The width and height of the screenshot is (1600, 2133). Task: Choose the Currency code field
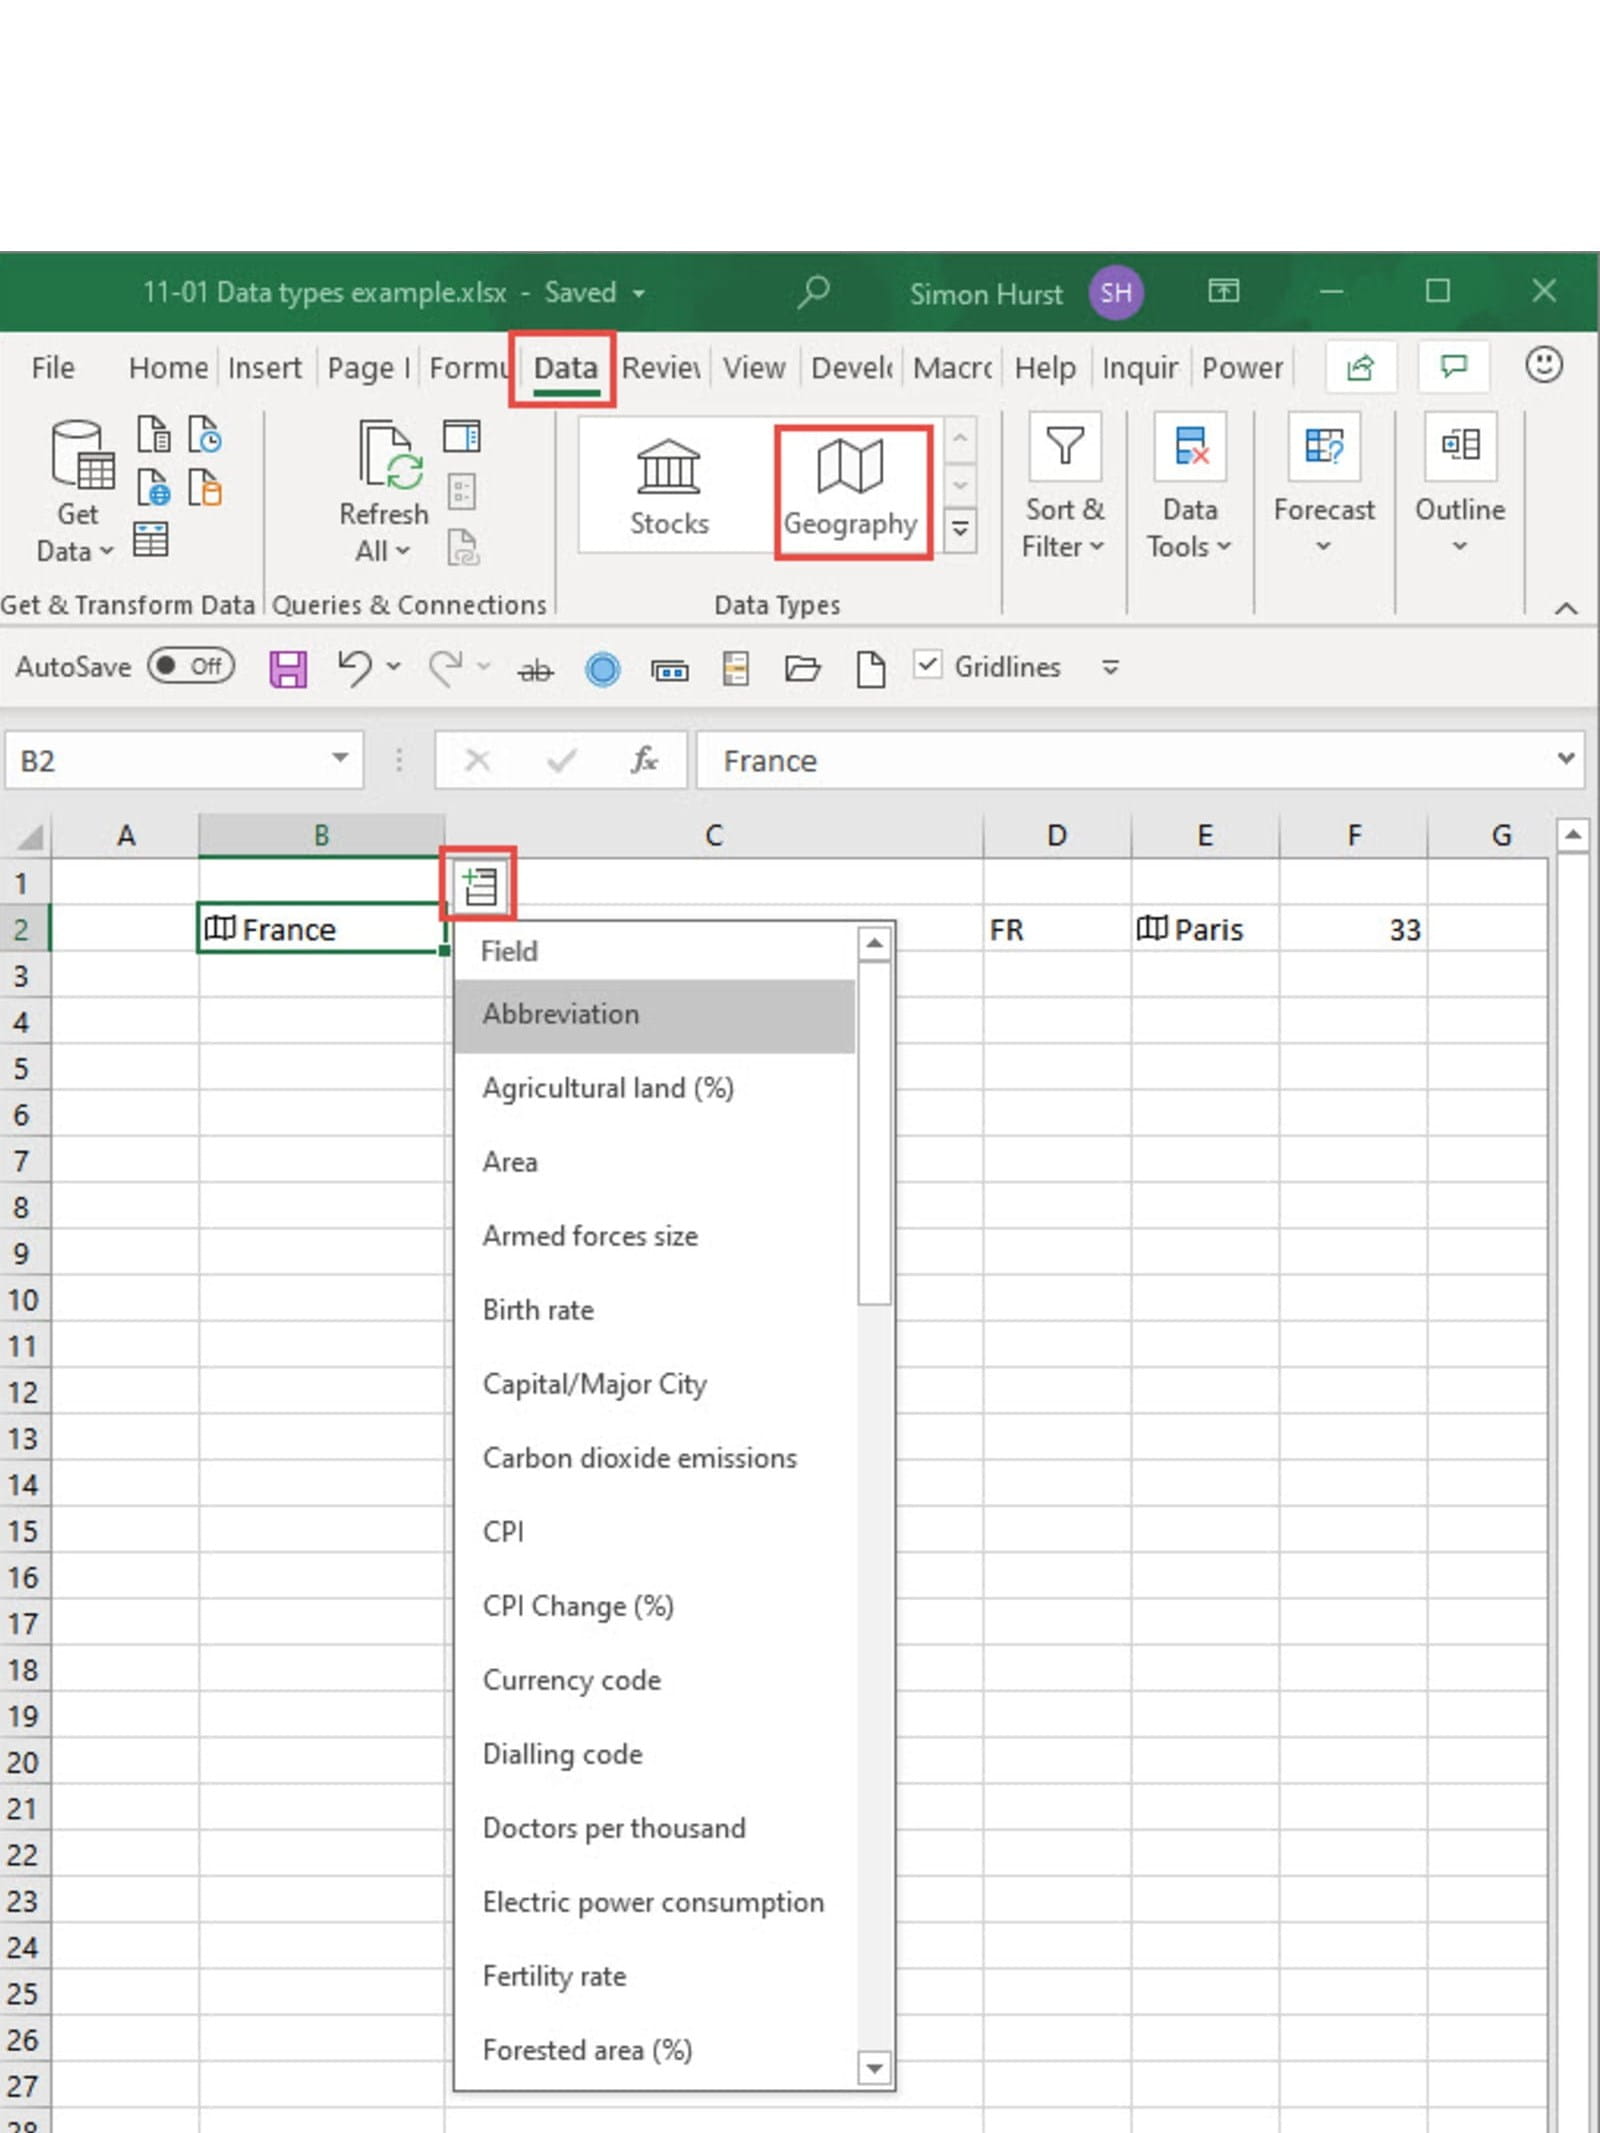point(571,1680)
